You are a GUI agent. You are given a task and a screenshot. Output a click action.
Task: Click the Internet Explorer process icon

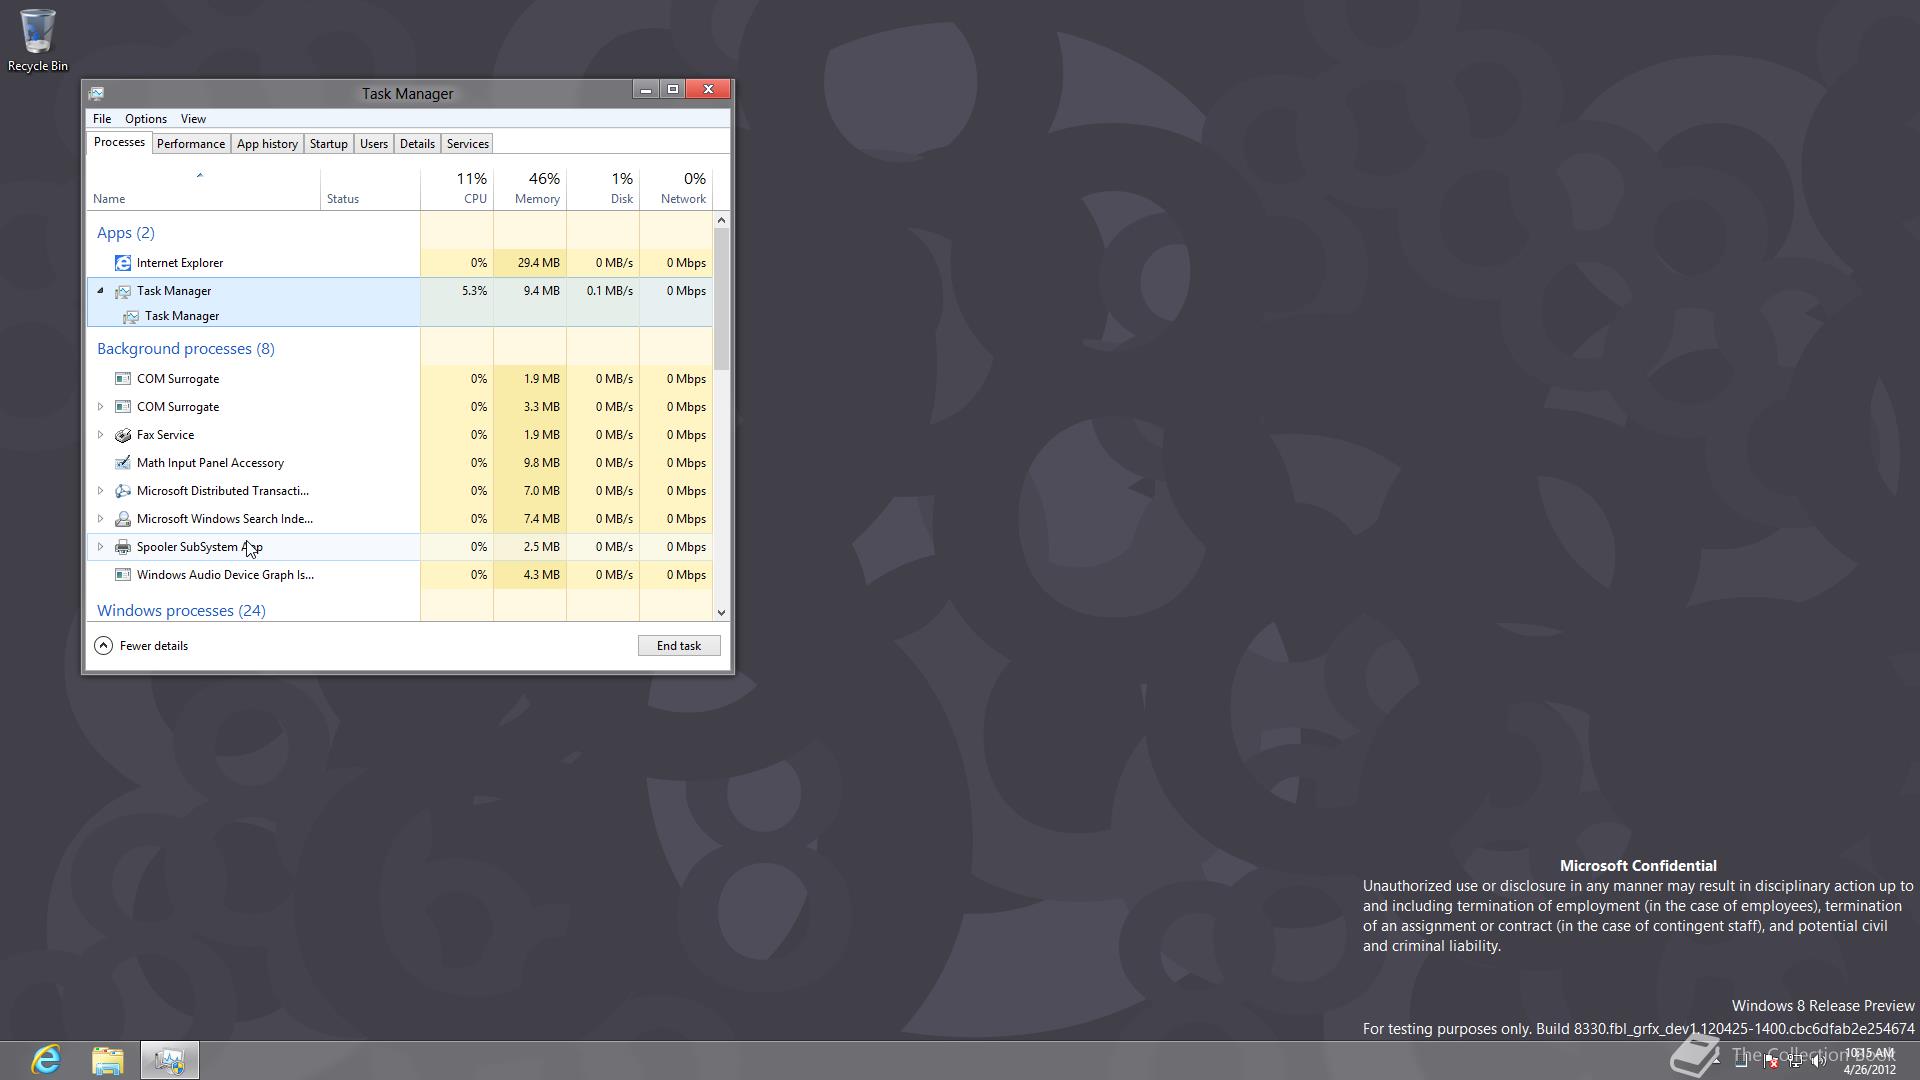pos(122,263)
